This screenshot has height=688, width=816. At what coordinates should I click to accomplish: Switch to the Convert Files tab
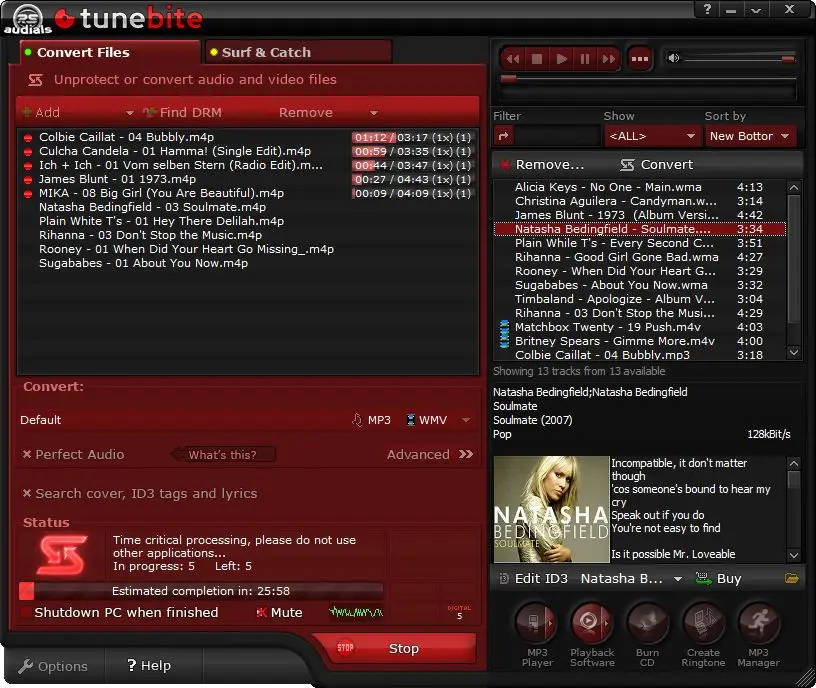109,53
